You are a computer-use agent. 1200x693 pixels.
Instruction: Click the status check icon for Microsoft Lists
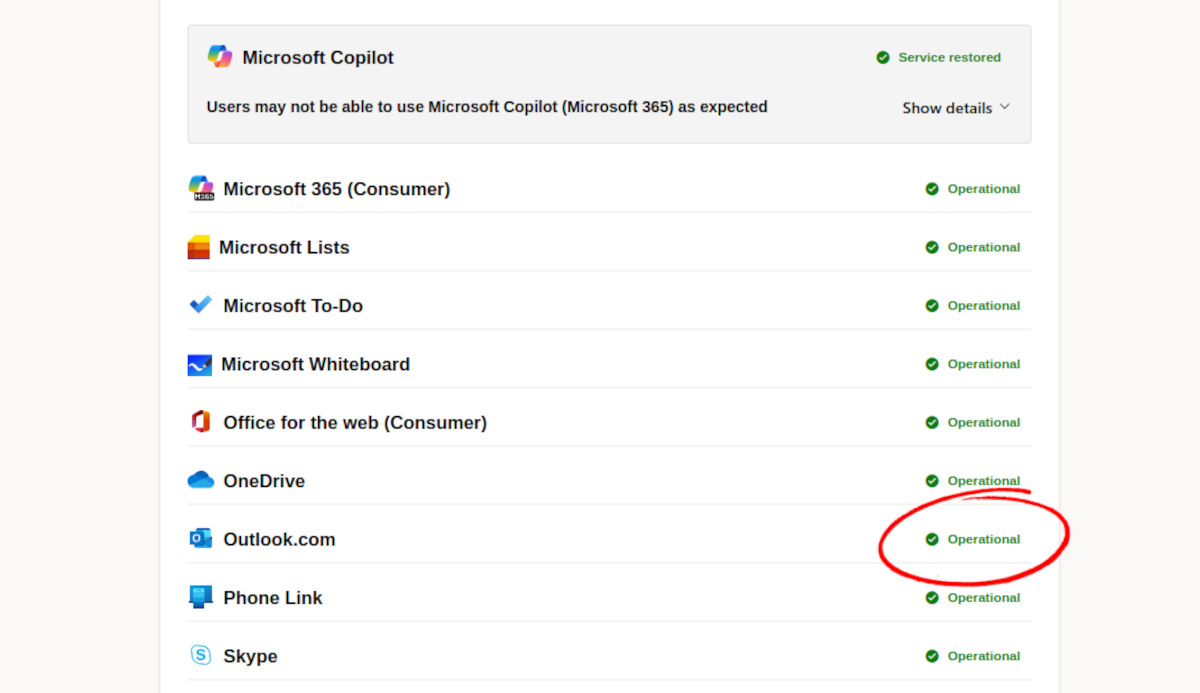point(932,247)
